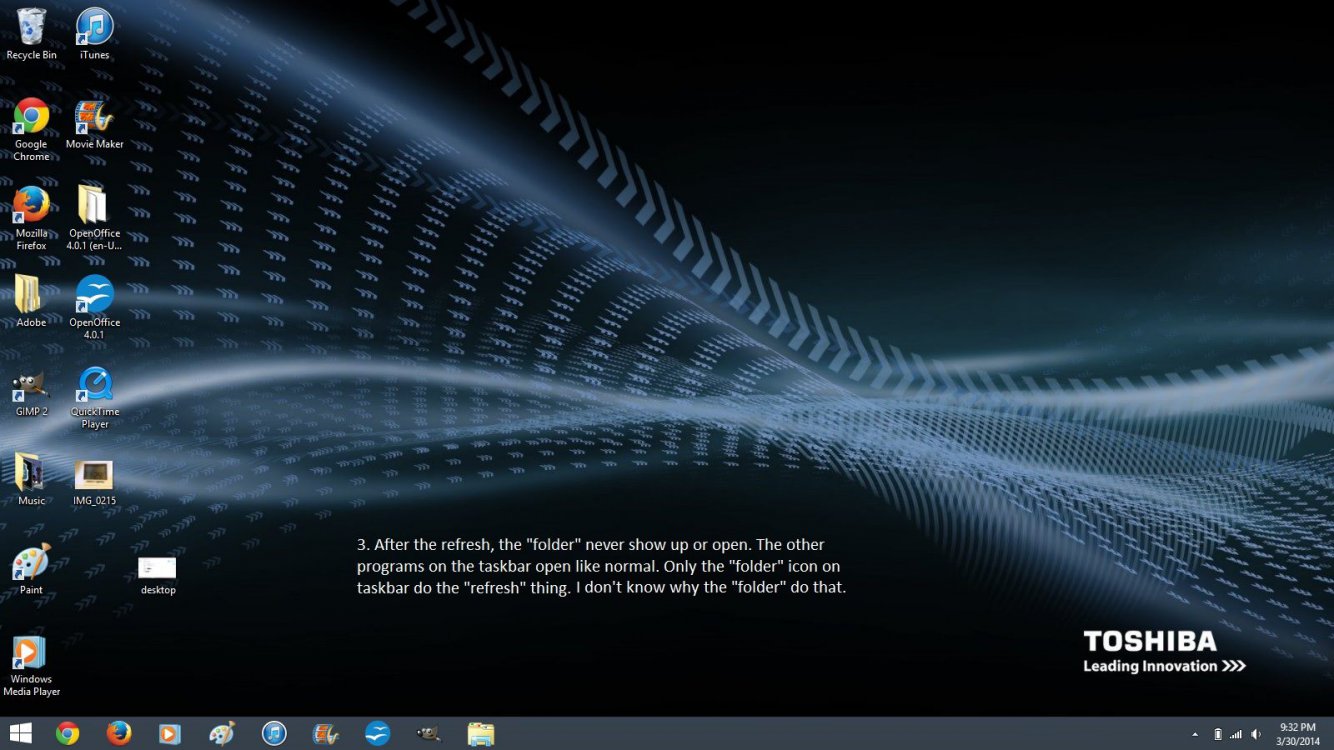Check the battery status tray icon
Image resolution: width=1334 pixels, height=750 pixels.
(x=1217, y=734)
